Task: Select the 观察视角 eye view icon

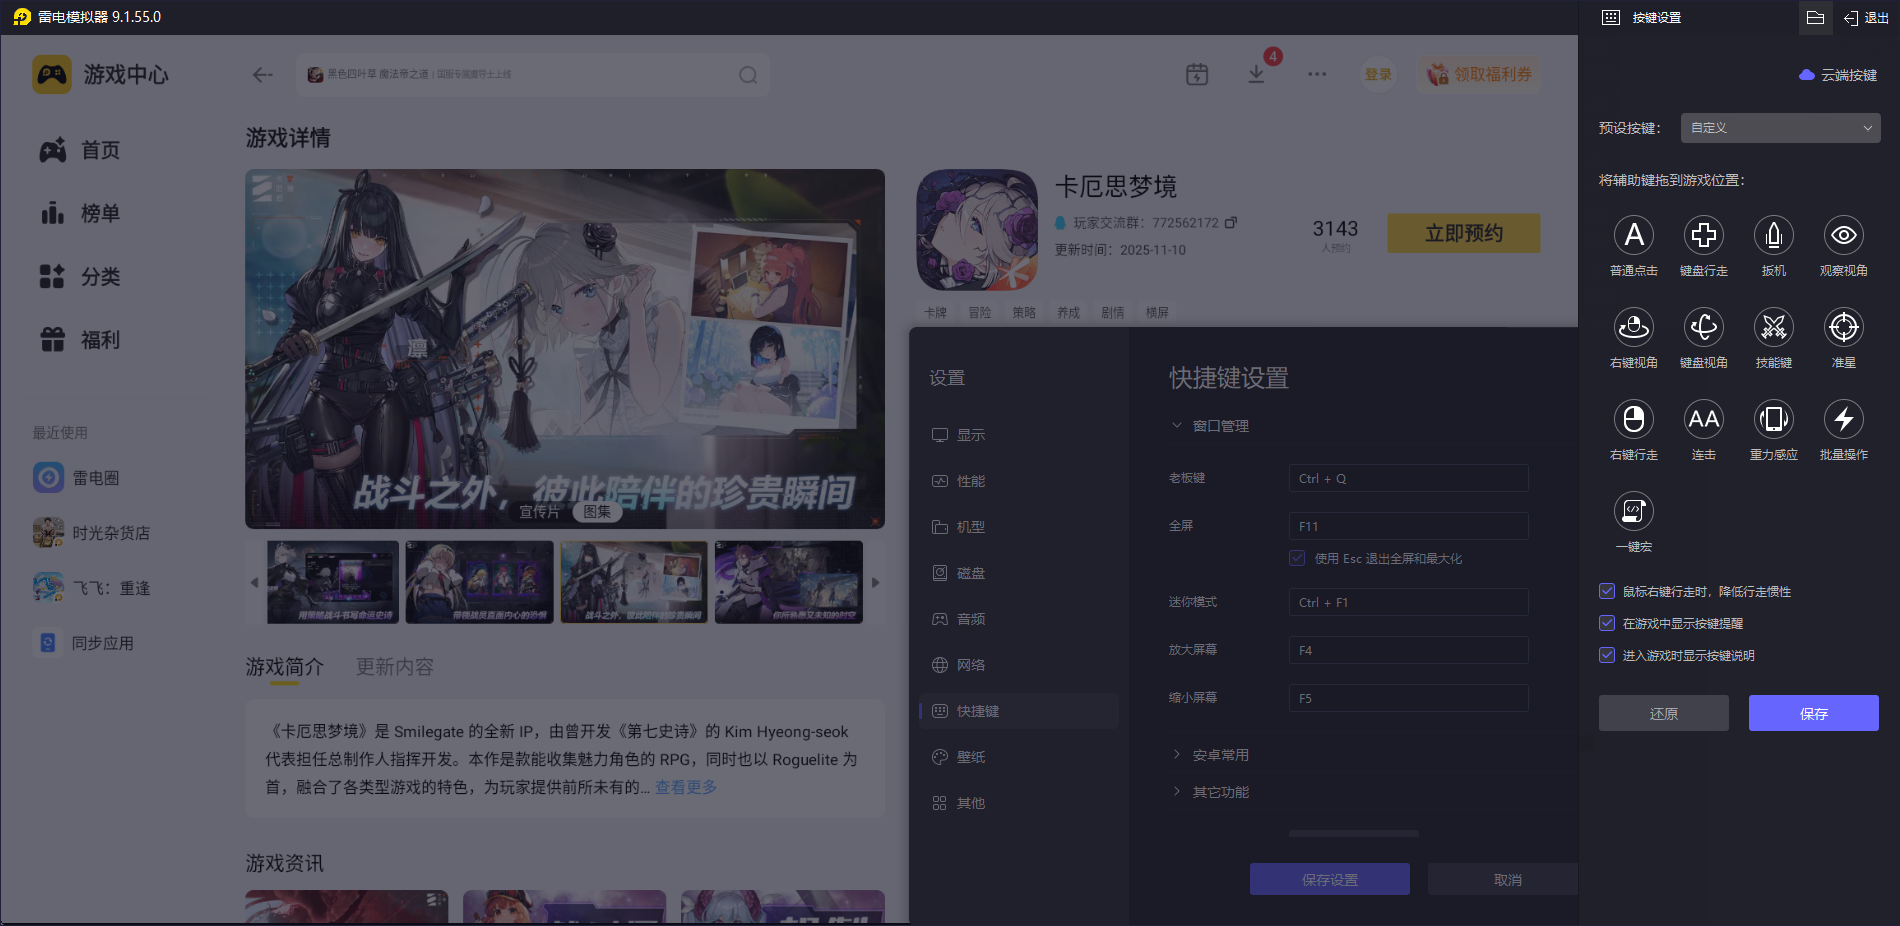Action: 1844,235
